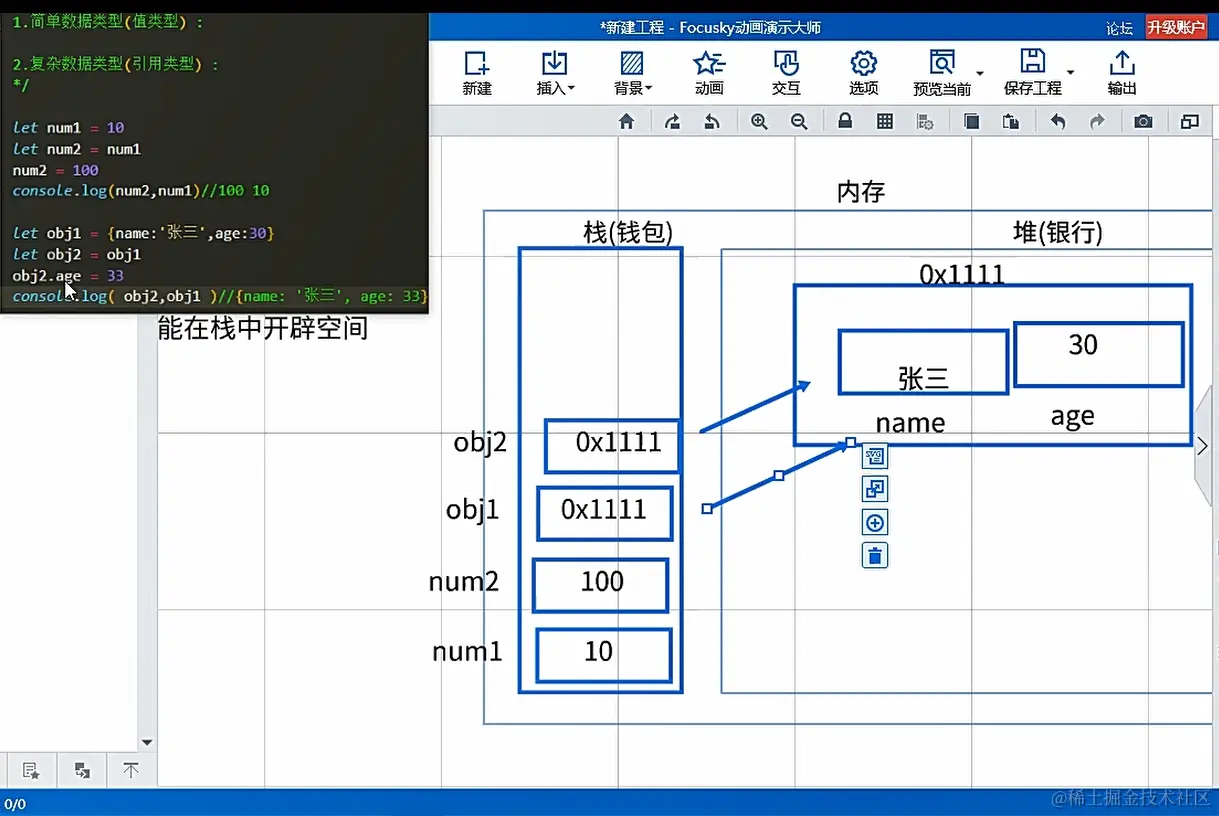Click the redo arrow icon
Viewport: 1219px width, 816px height.
point(1097,122)
